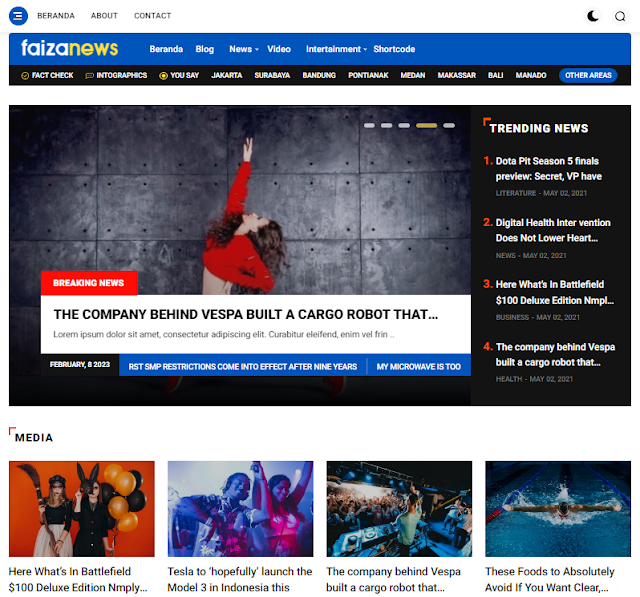The height and width of the screenshot is (597, 640).
Task: Open trending Digital Health Inter vention article
Action: tap(553, 230)
